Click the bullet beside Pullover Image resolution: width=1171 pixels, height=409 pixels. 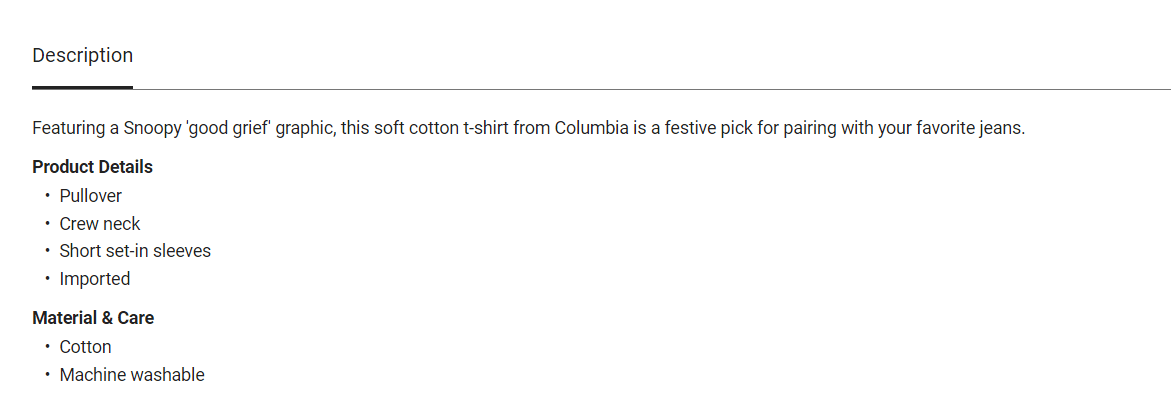click(46, 196)
